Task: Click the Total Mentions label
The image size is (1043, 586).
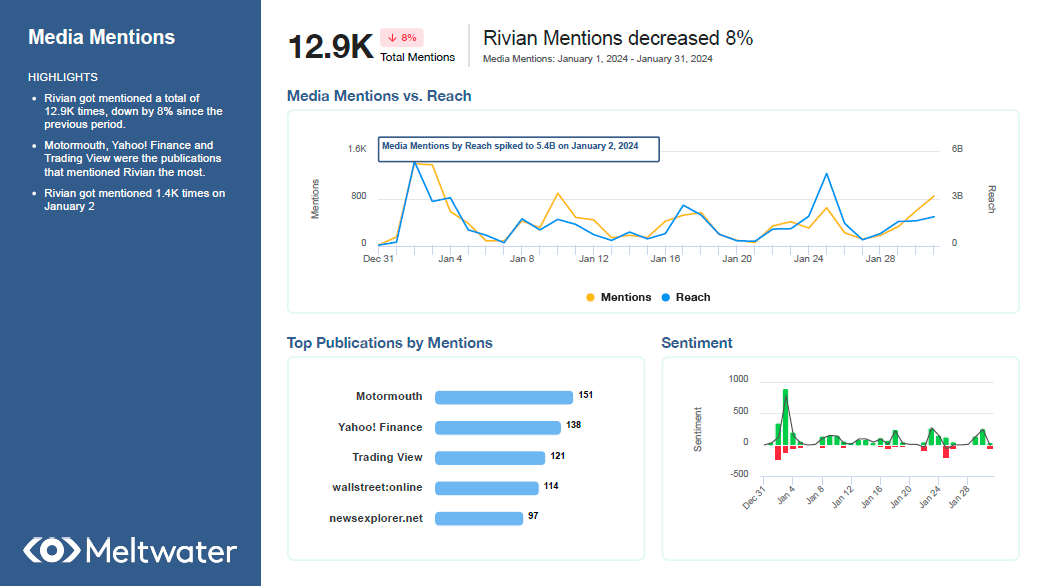Action: 418,57
